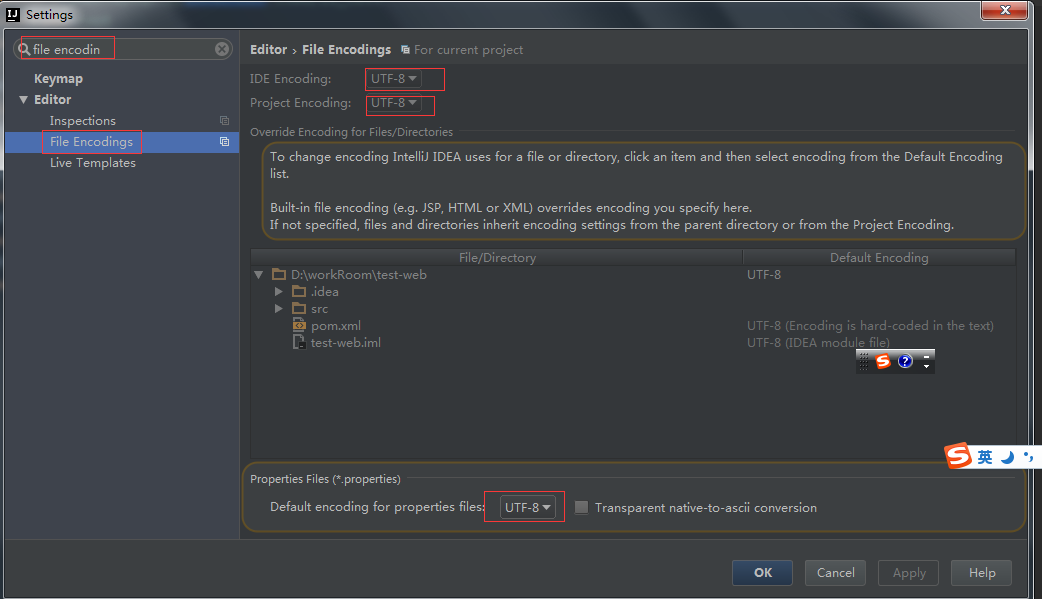Open the Project Encoding UTF-8 dropdown
Image resolution: width=1042 pixels, height=599 pixels.
pos(393,103)
